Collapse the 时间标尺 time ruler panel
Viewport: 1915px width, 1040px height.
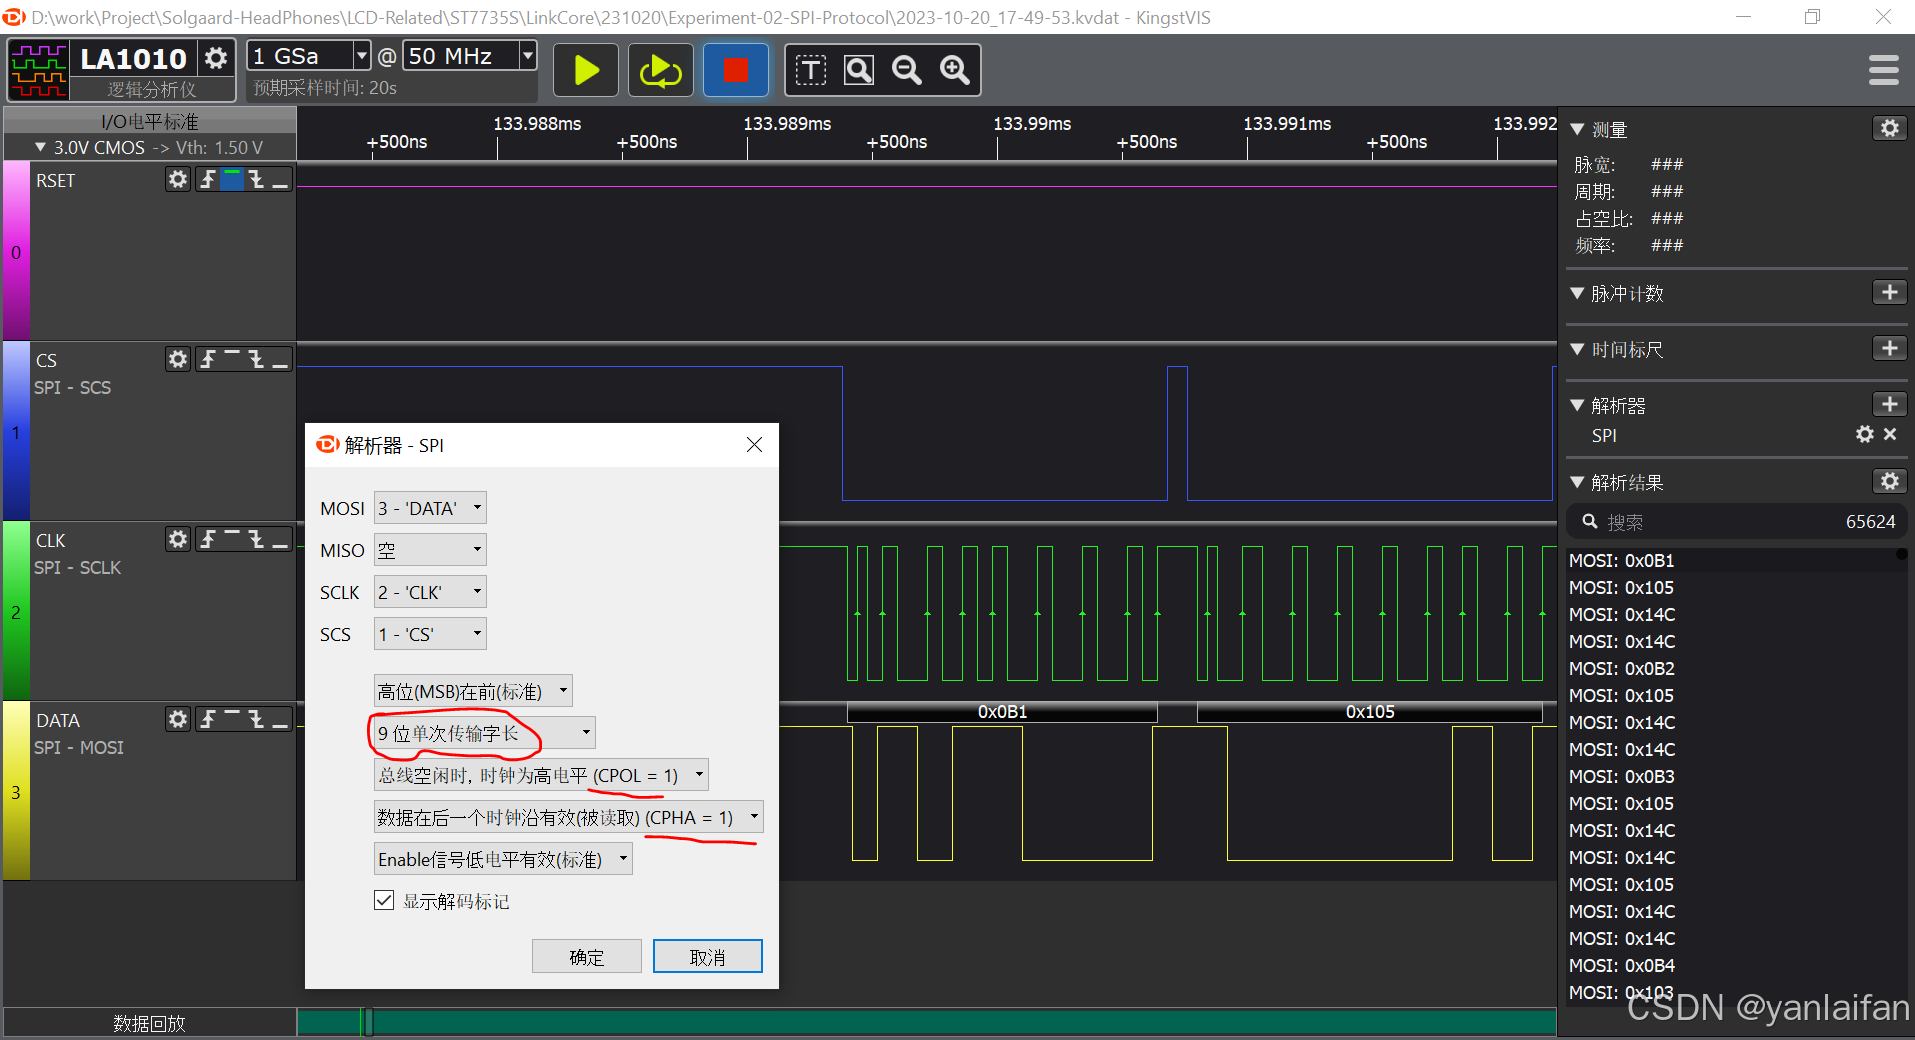coord(1578,350)
